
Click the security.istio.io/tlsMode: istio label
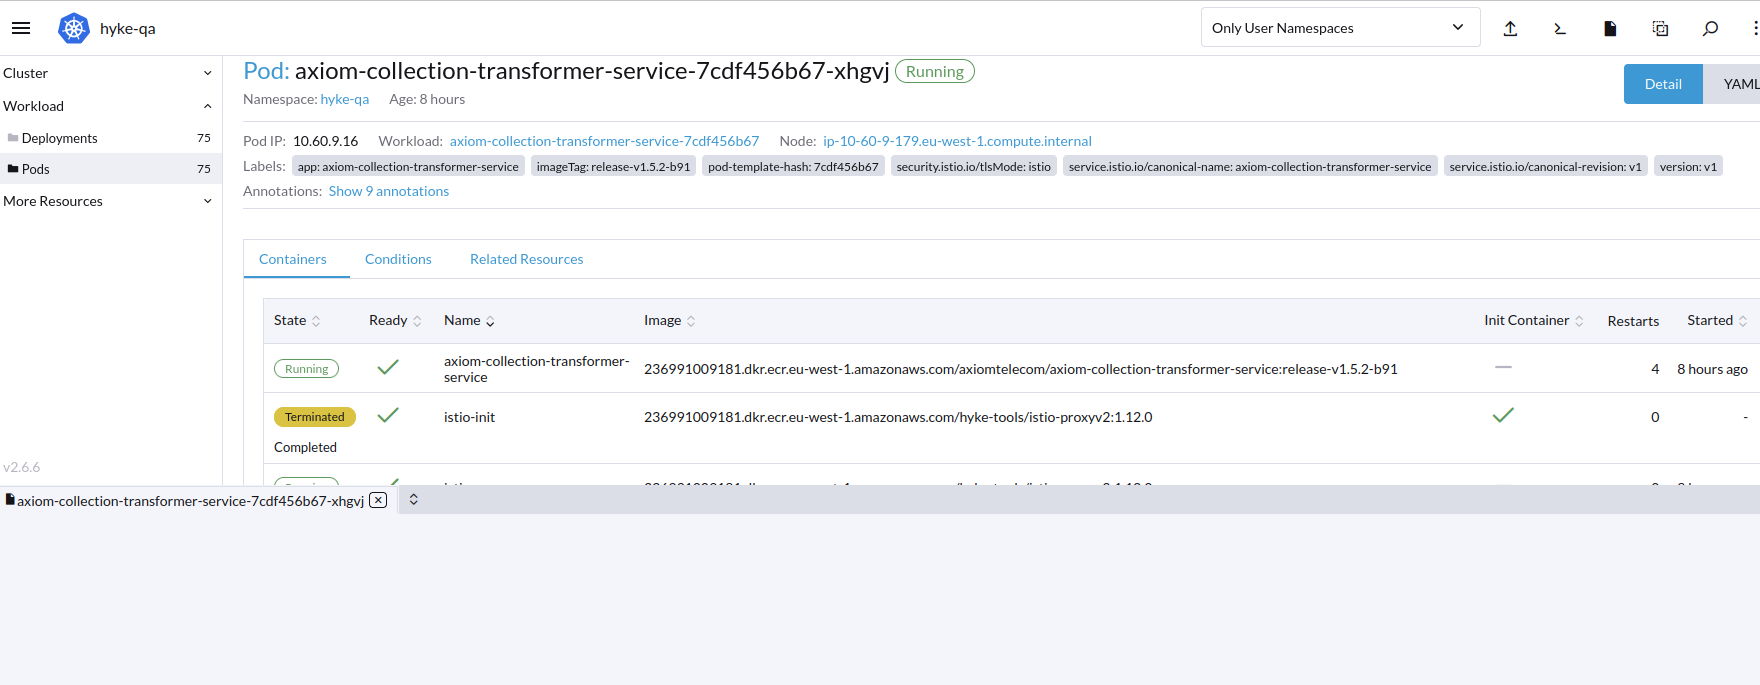(974, 166)
